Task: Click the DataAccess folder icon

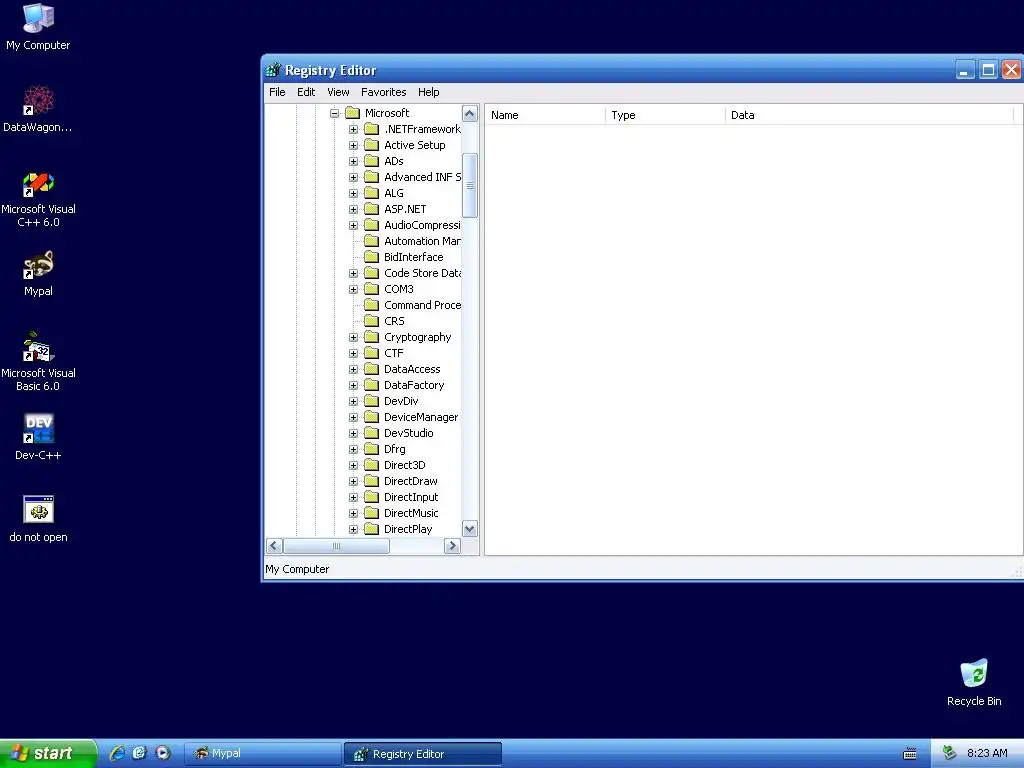Action: (x=372, y=369)
